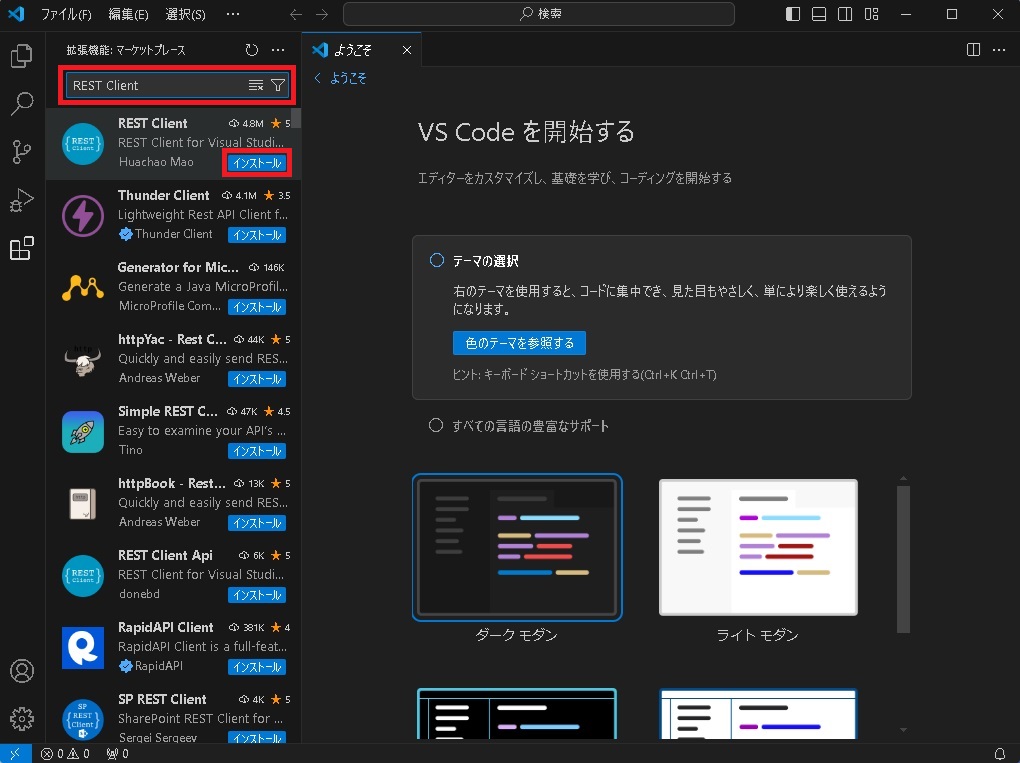The height and width of the screenshot is (763, 1020).
Task: Toggle the bottom panel layout icon
Action: click(x=819, y=14)
